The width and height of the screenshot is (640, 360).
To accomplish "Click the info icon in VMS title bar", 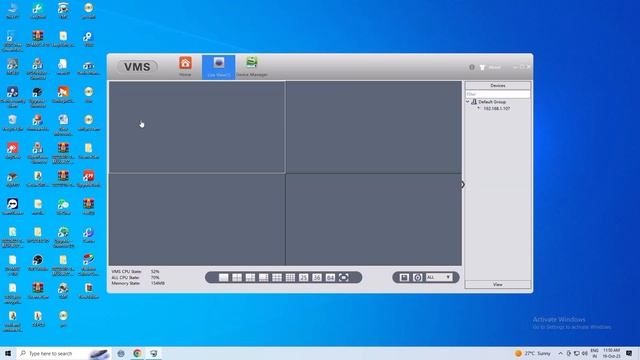I will tap(472, 67).
